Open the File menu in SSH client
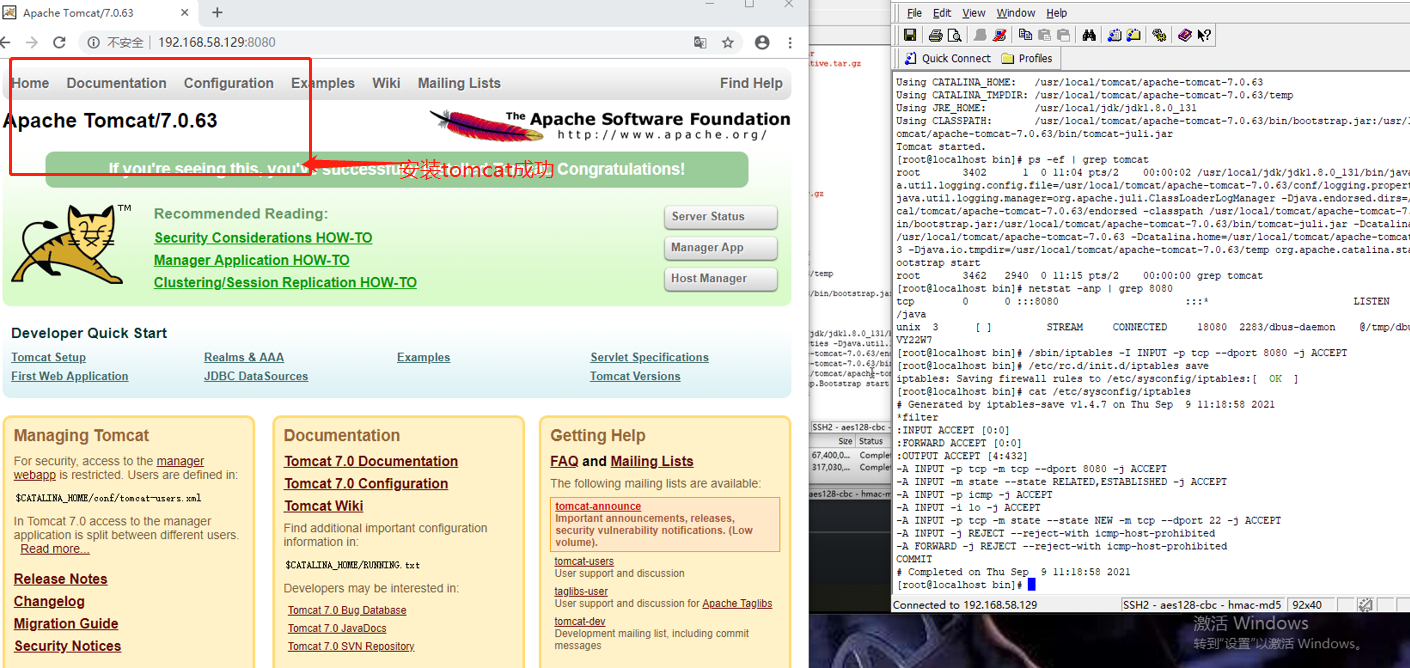 point(914,13)
